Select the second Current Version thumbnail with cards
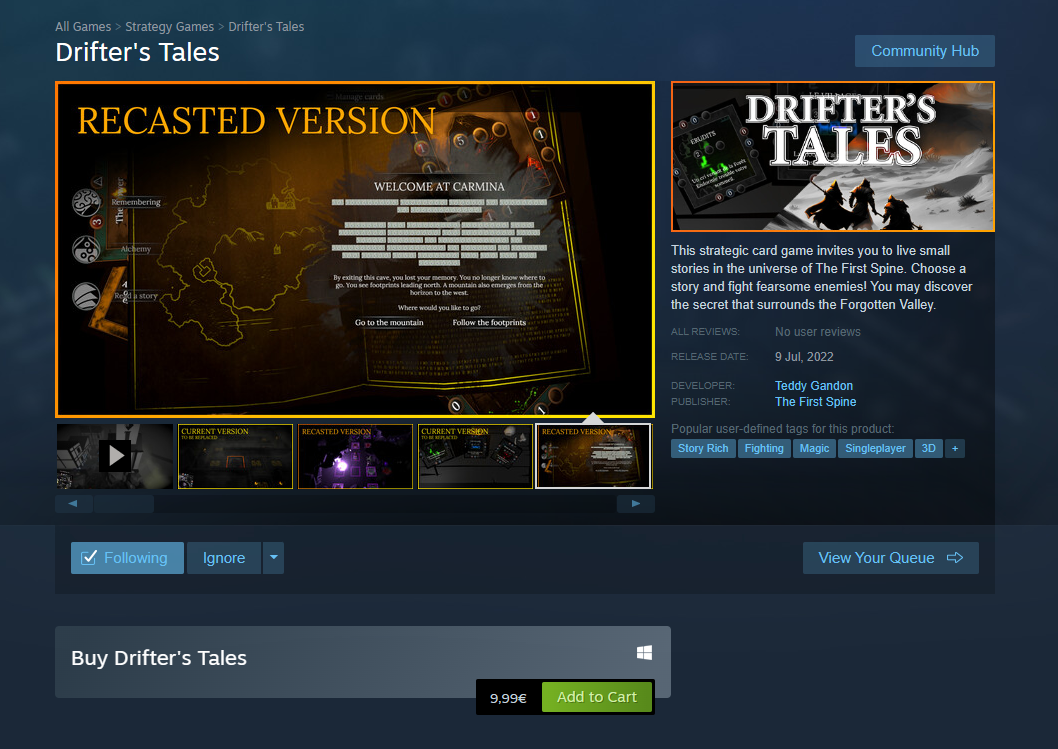 click(475, 456)
